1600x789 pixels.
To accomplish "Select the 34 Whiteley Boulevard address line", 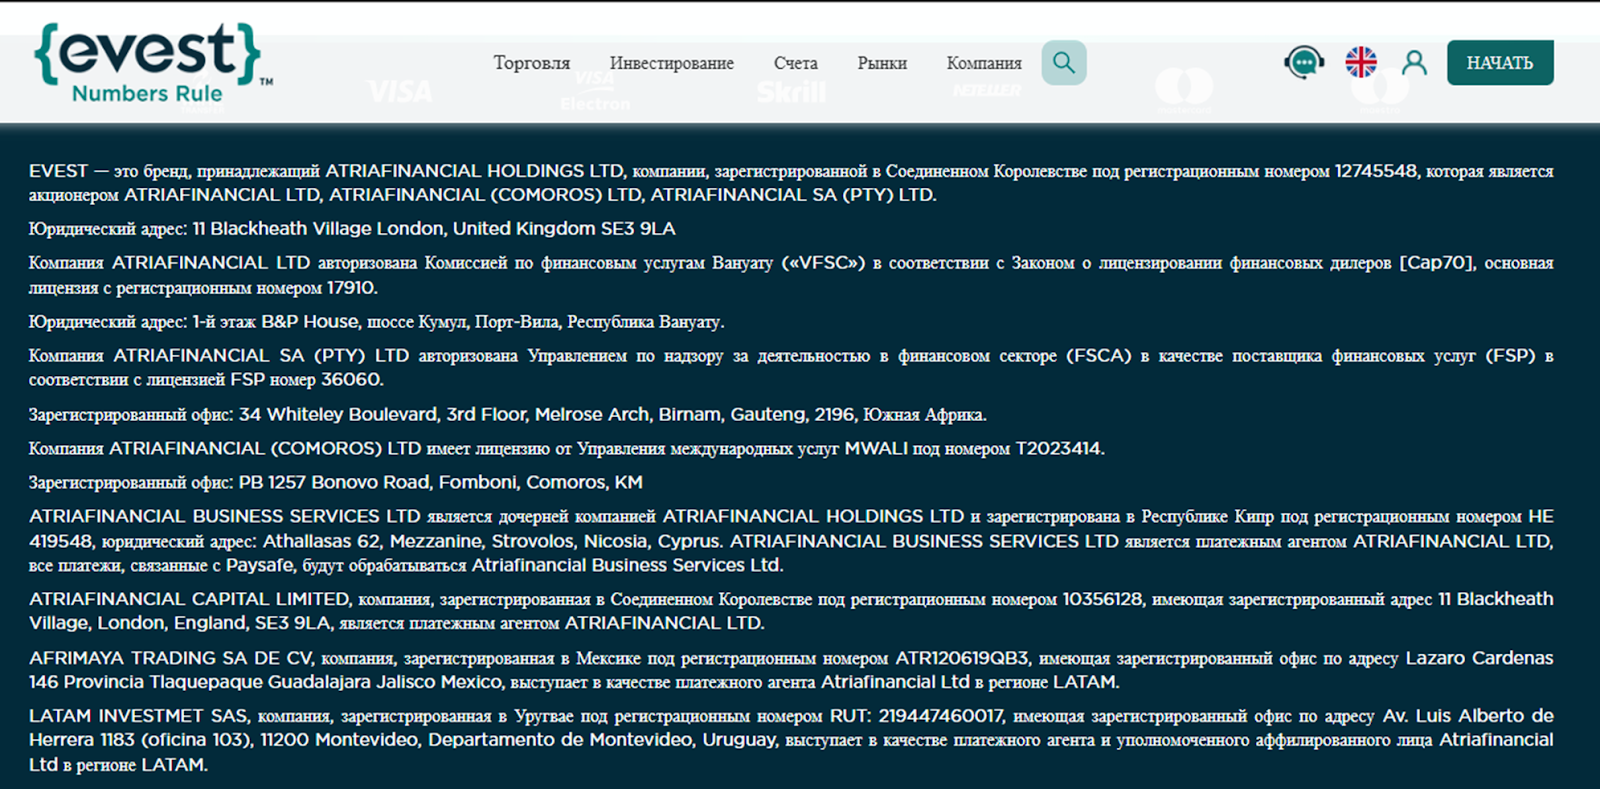I will click(508, 414).
